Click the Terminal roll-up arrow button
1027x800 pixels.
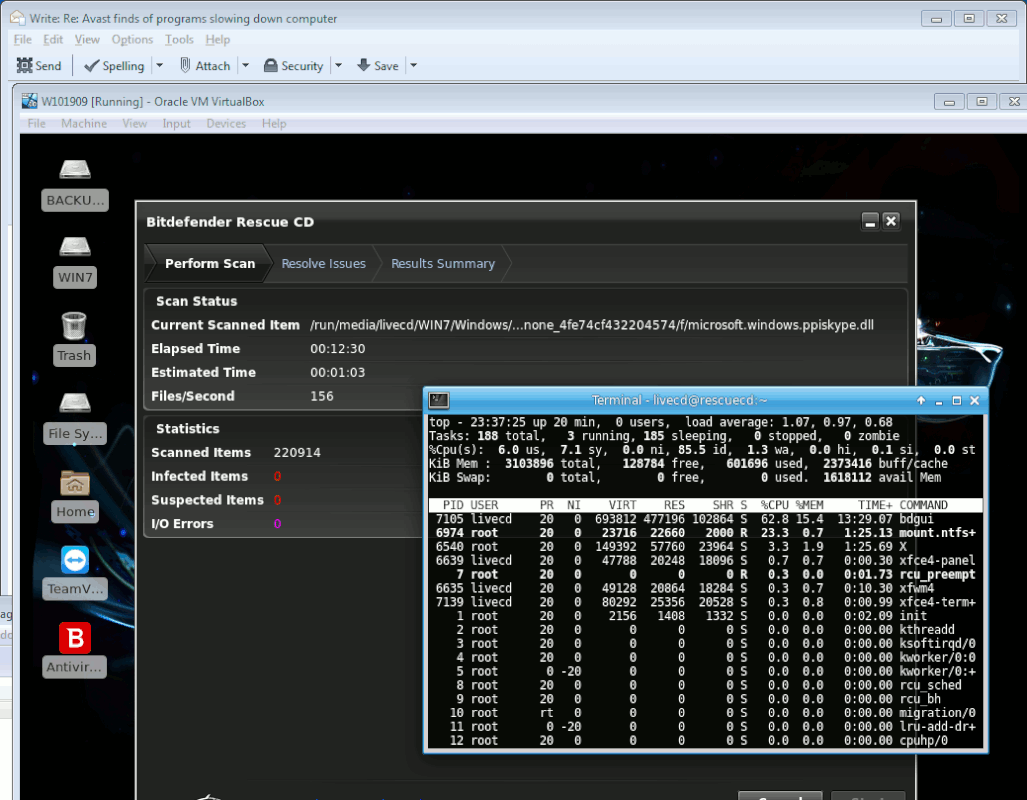coord(921,400)
